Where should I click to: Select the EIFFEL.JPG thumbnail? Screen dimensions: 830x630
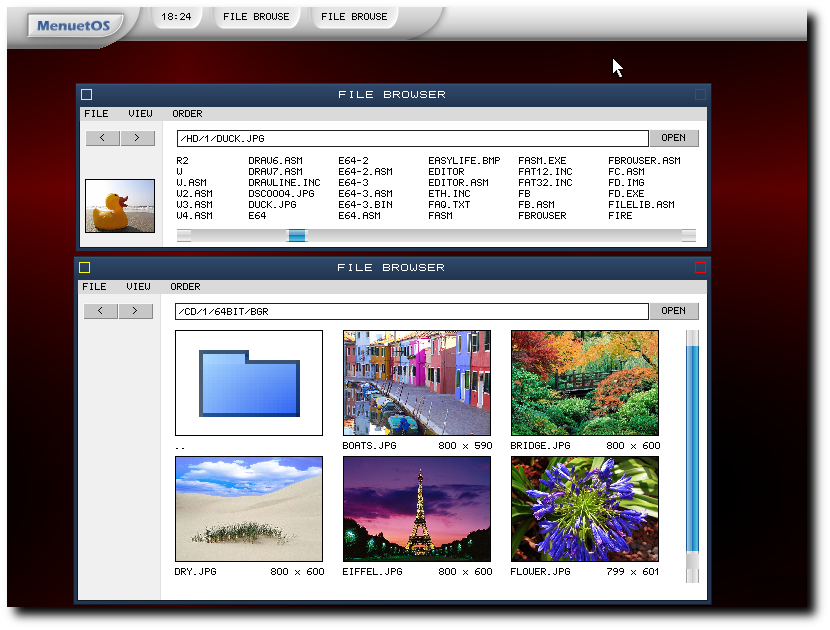417,509
